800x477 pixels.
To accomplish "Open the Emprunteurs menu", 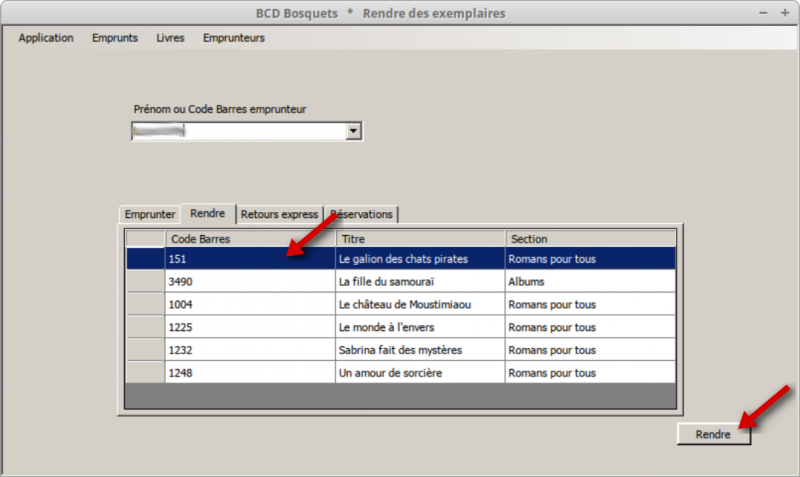I will tap(233, 38).
